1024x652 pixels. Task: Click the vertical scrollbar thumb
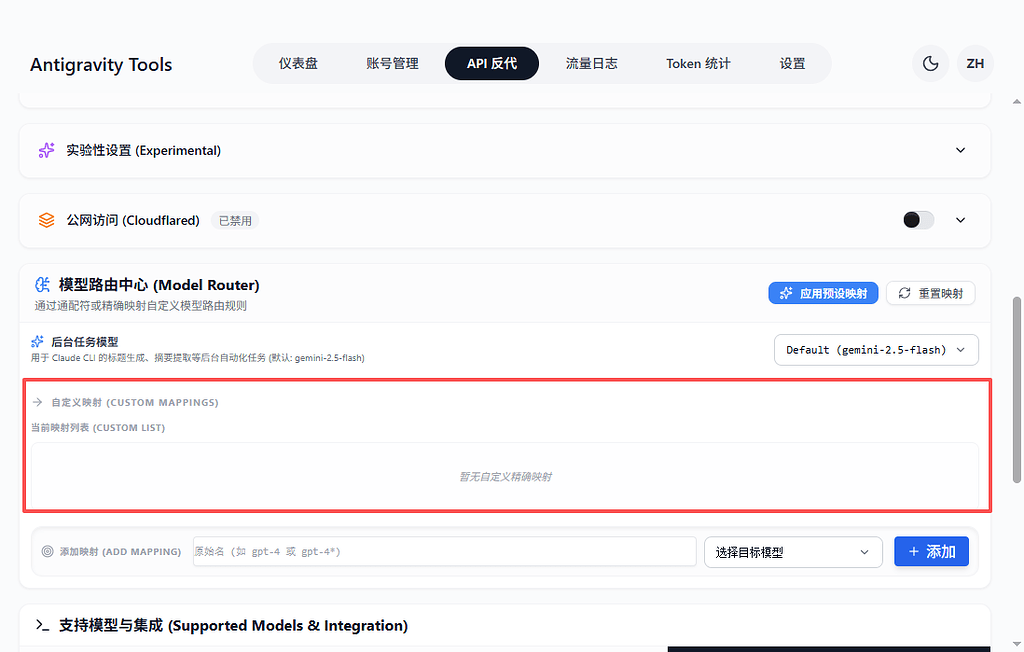1017,390
